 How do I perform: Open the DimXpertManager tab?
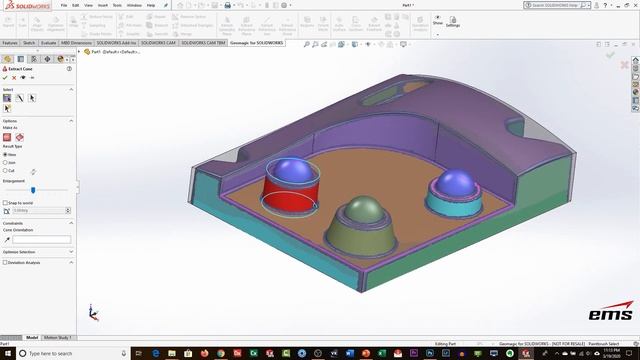pos(47,59)
